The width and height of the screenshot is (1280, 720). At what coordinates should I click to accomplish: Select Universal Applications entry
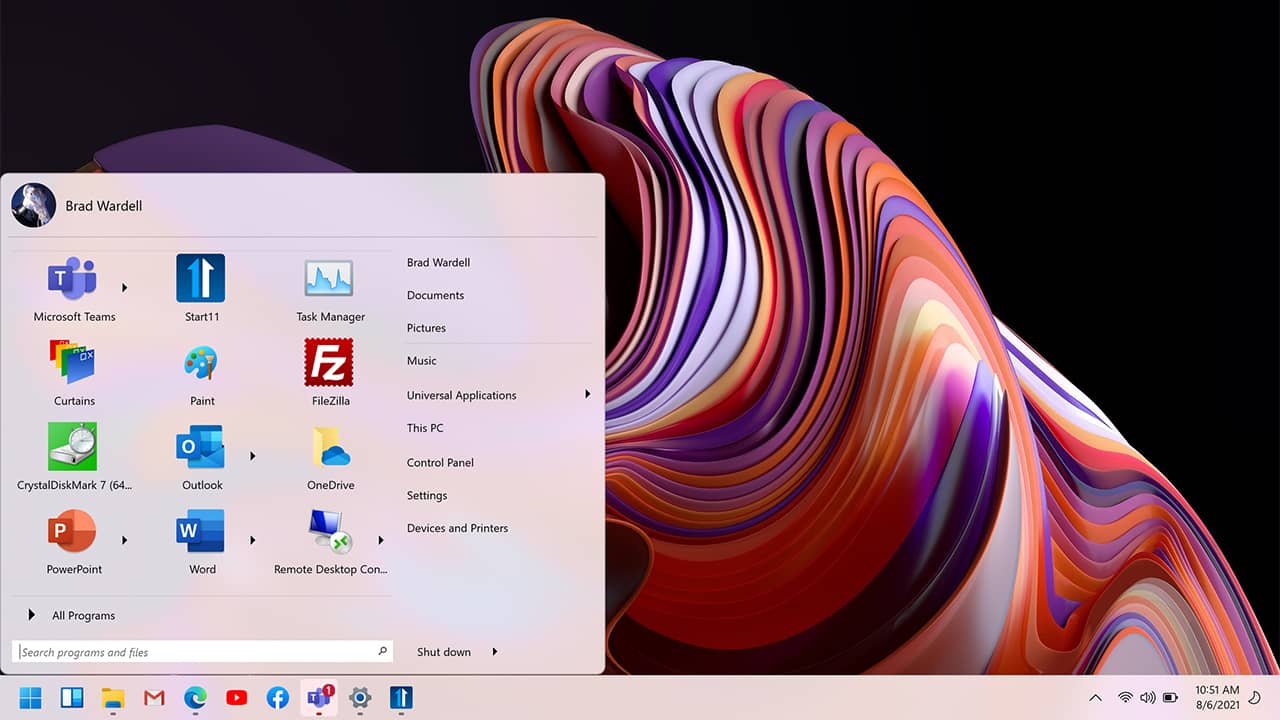click(461, 395)
